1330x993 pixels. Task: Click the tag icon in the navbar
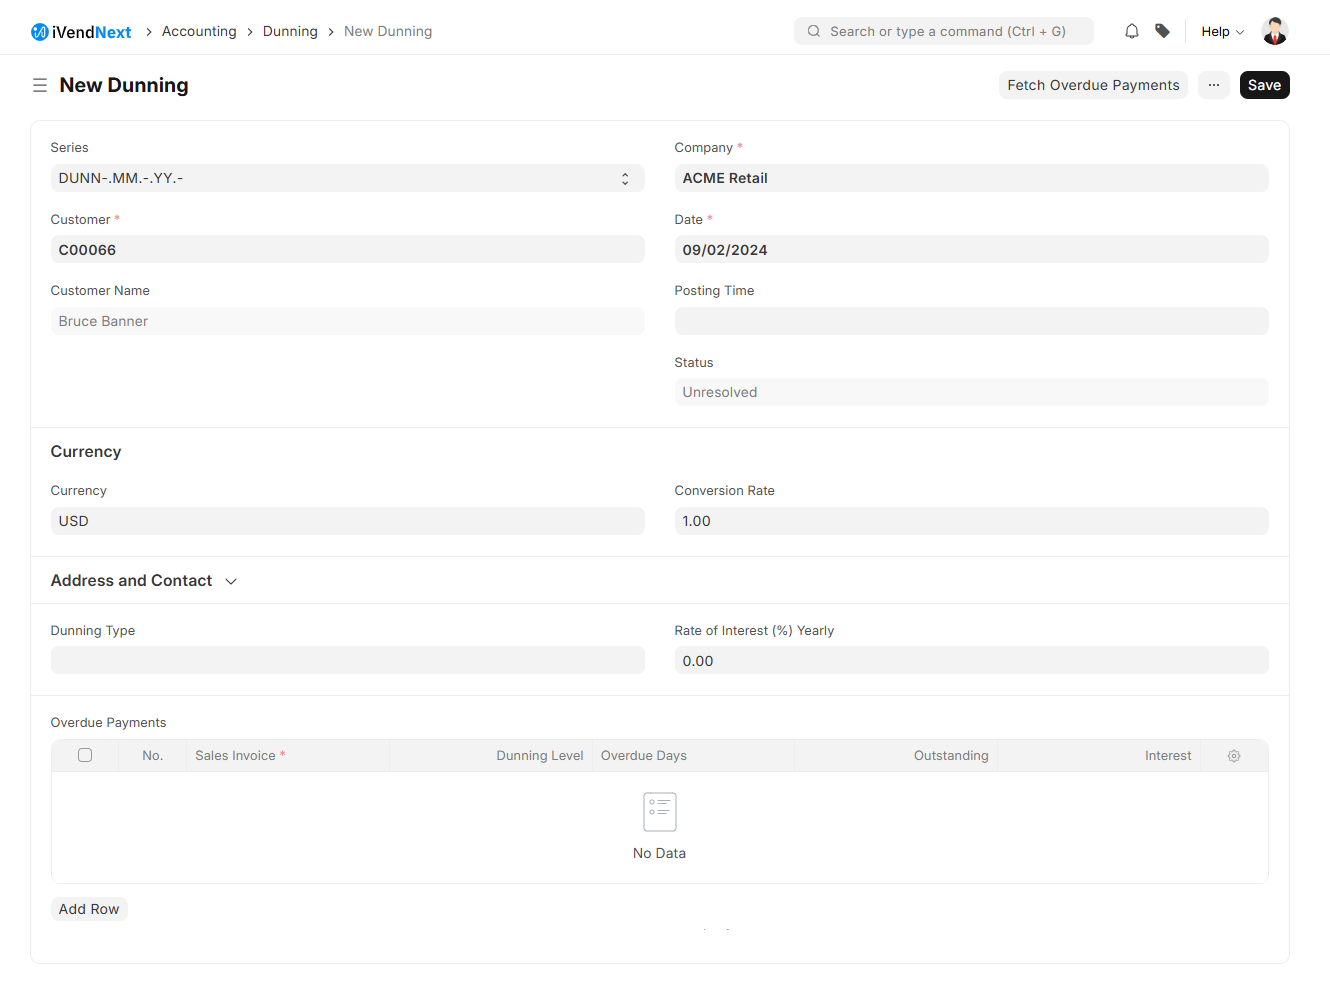tap(1162, 31)
